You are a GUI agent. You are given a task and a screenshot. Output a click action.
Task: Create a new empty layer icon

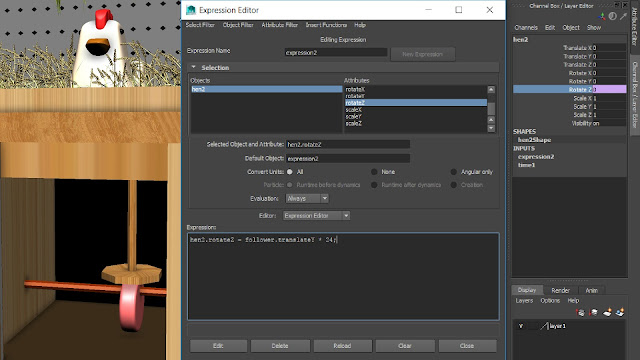pyautogui.click(x=607, y=313)
